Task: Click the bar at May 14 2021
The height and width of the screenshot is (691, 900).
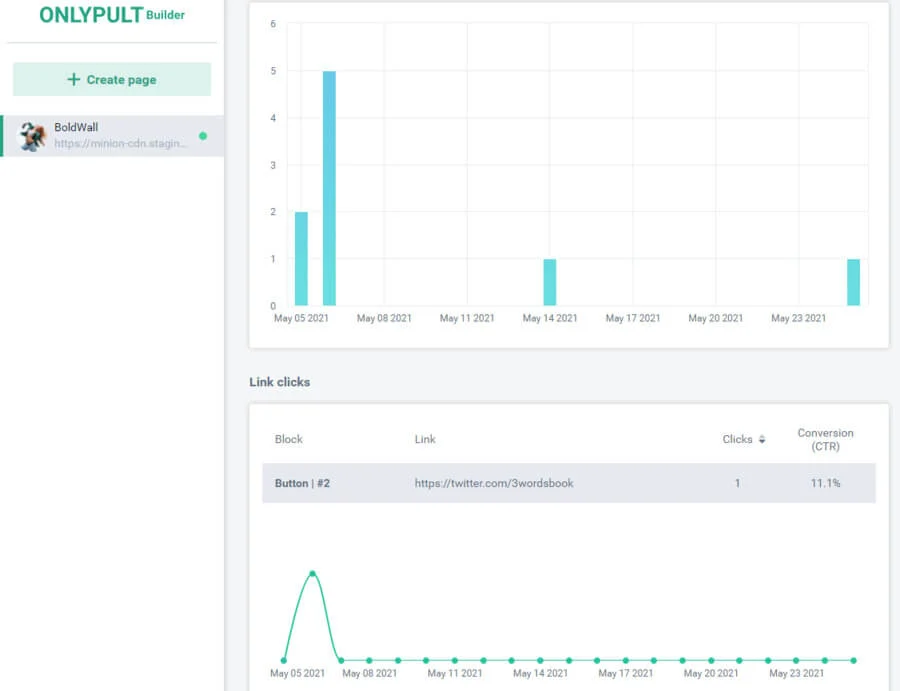Action: tap(550, 283)
